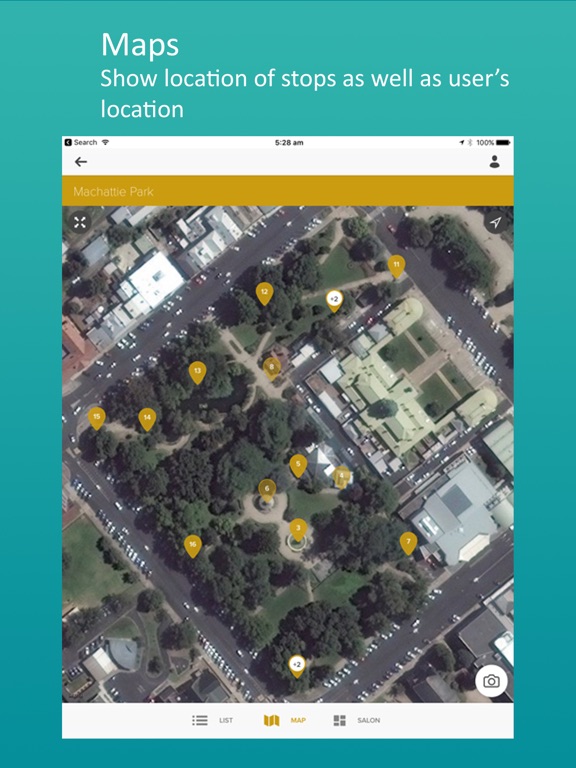Screen dimensions: 576x768
Task: Tap the battery indicator in status bar
Action: coord(503,143)
